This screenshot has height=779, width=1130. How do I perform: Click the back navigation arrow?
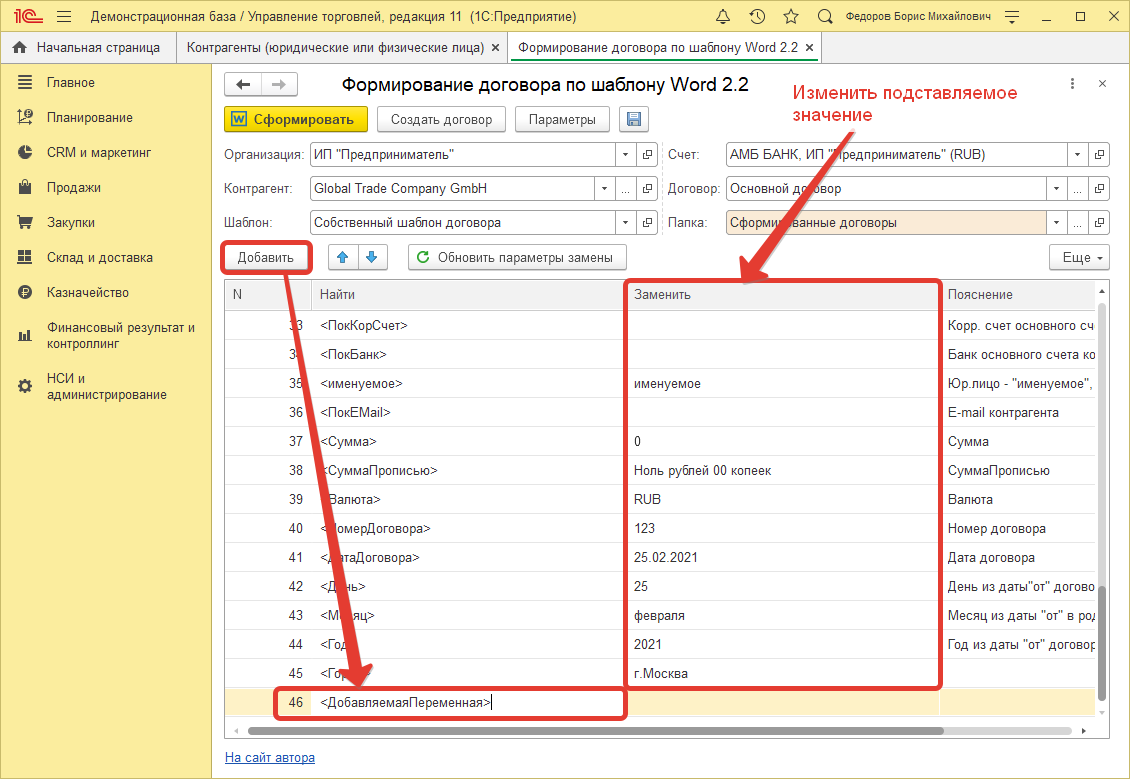[x=243, y=85]
